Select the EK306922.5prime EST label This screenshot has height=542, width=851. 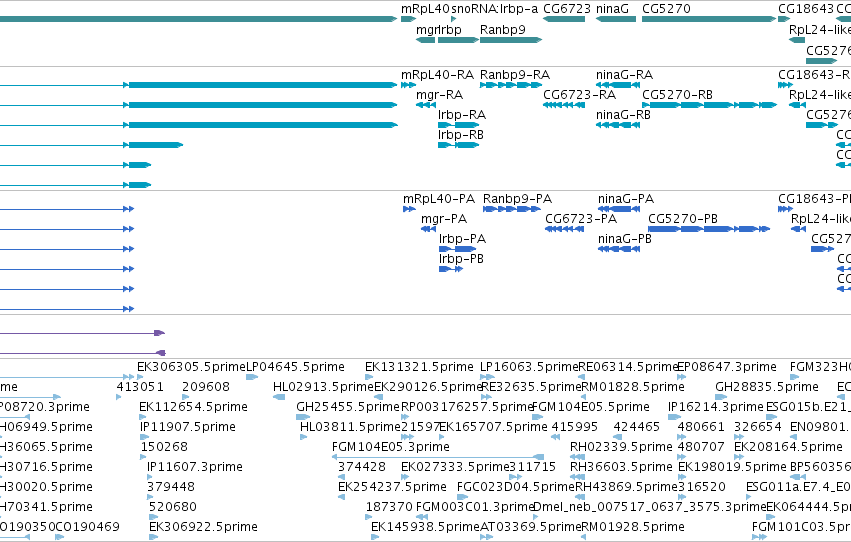click(204, 527)
